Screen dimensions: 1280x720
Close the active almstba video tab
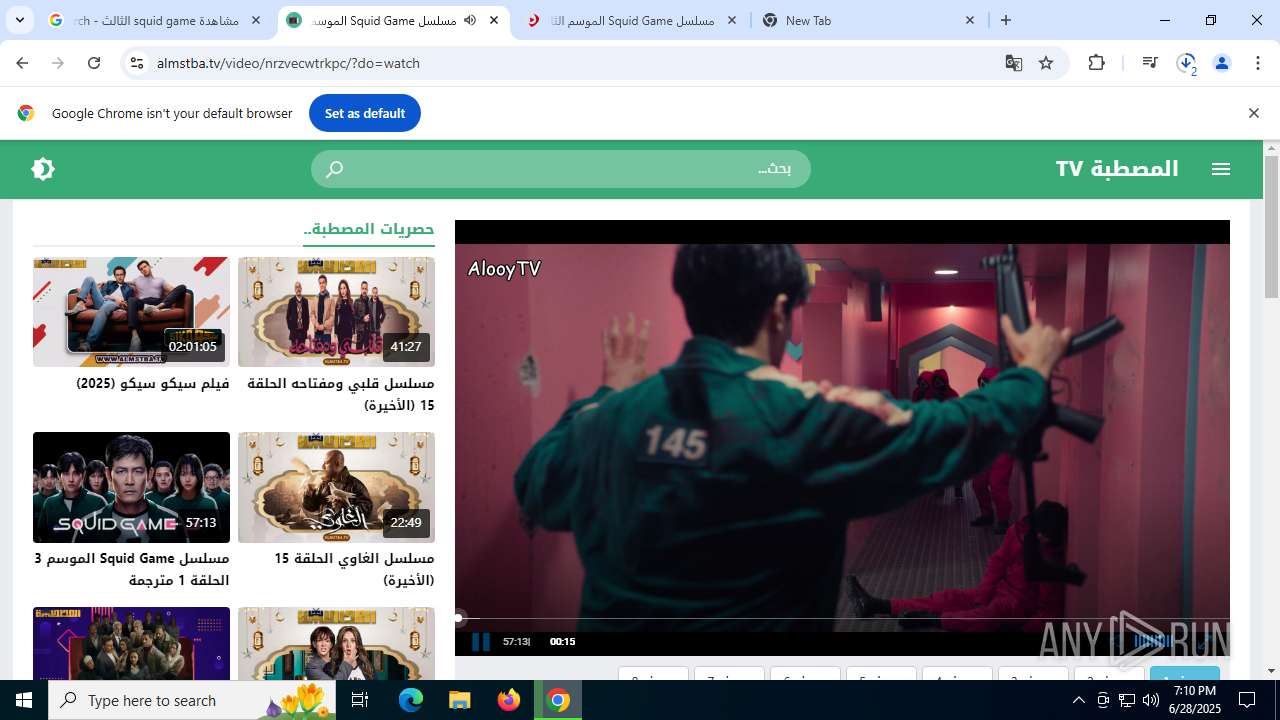pos(494,20)
